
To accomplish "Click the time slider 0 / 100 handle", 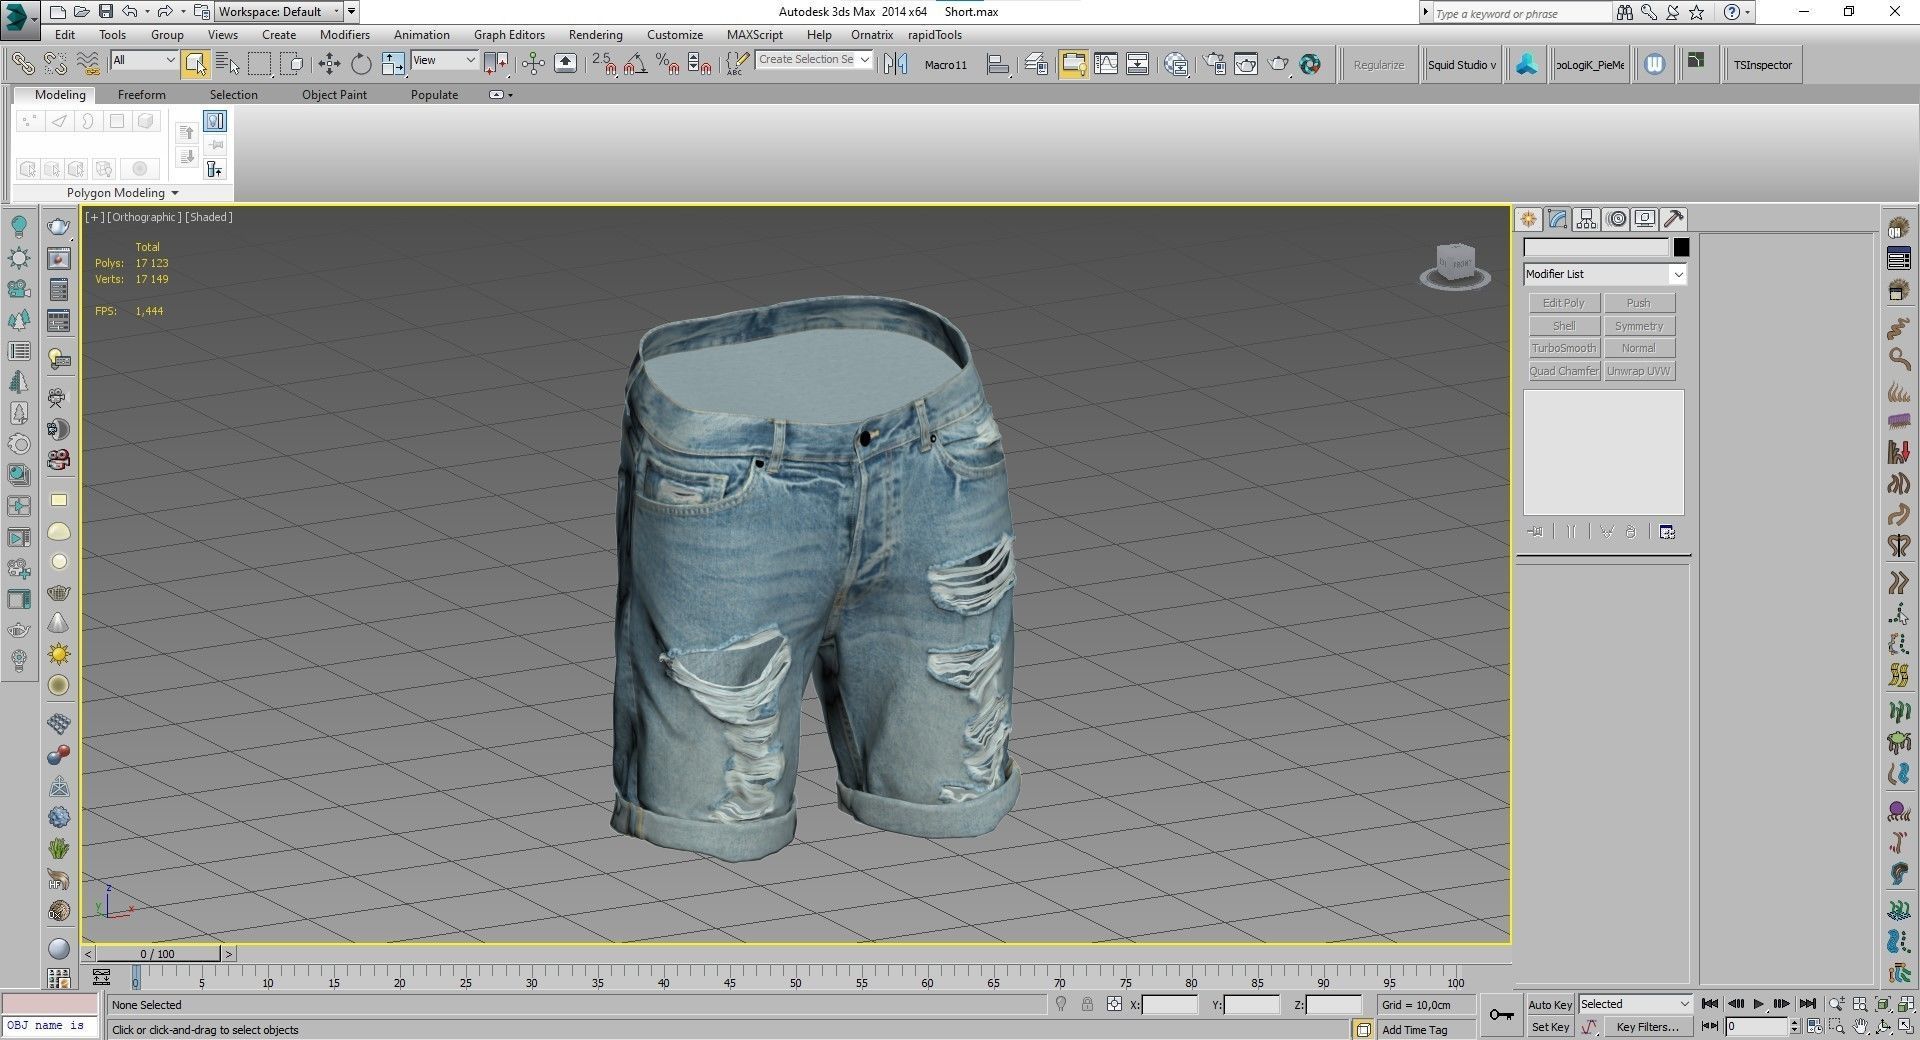I will 158,954.
